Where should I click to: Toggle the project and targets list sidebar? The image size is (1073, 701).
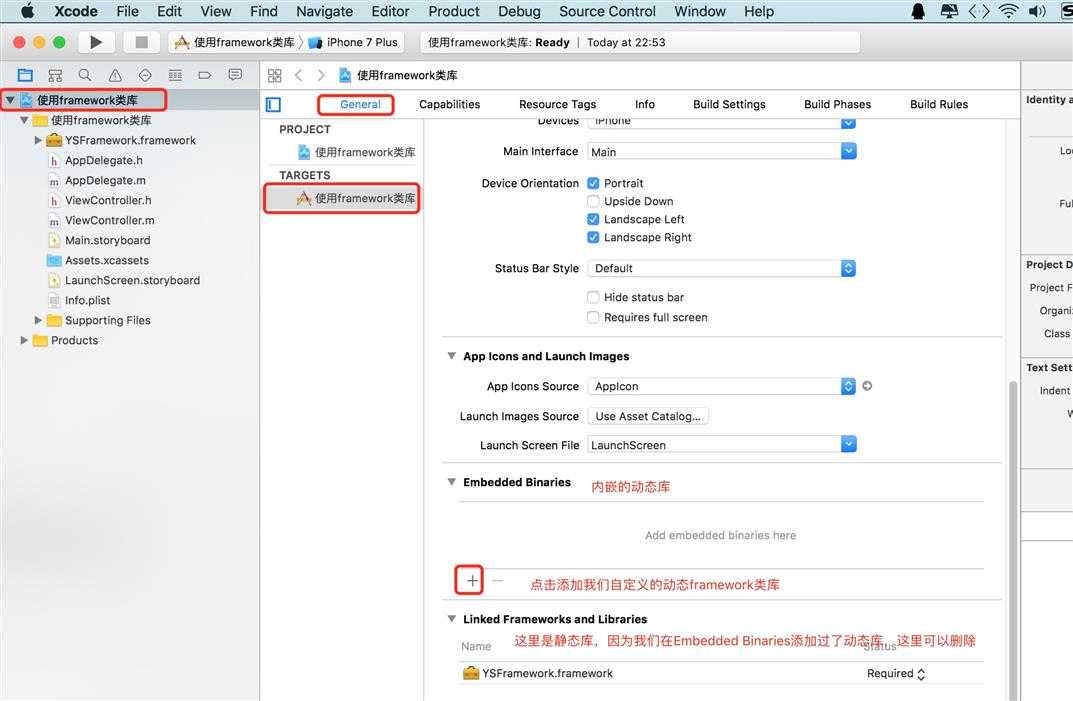(x=274, y=105)
